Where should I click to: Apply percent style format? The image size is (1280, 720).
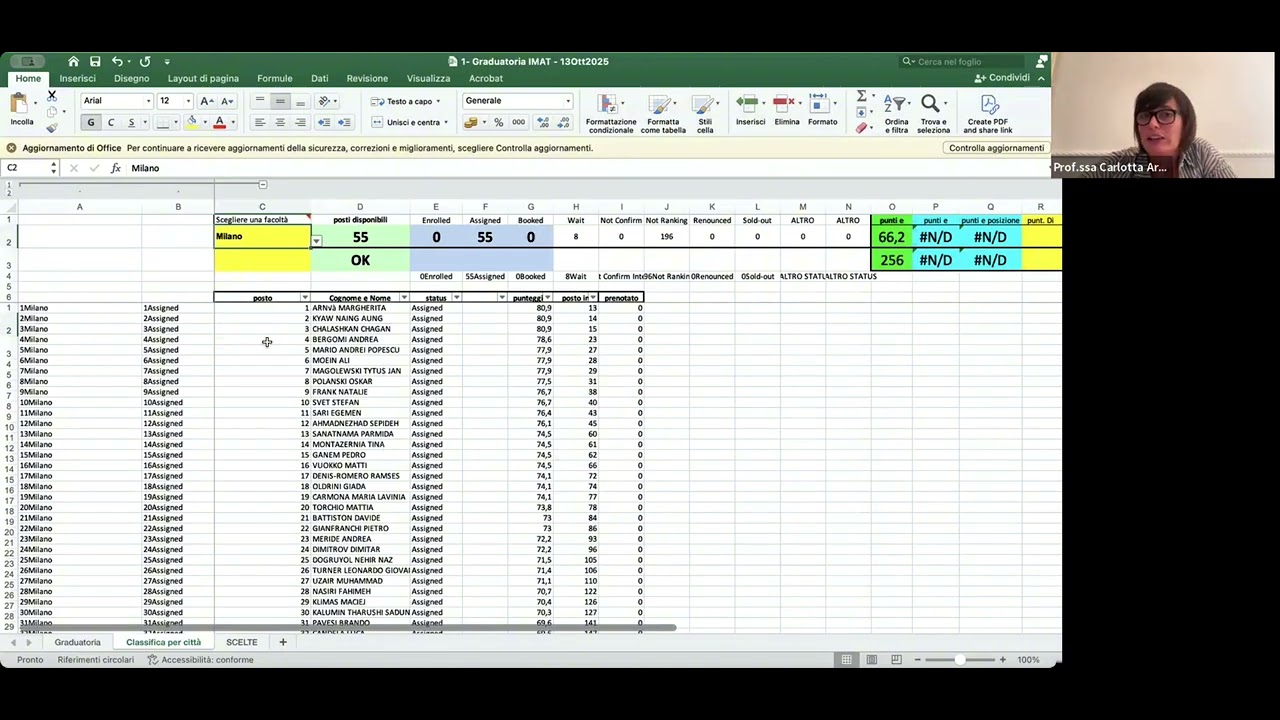[498, 122]
